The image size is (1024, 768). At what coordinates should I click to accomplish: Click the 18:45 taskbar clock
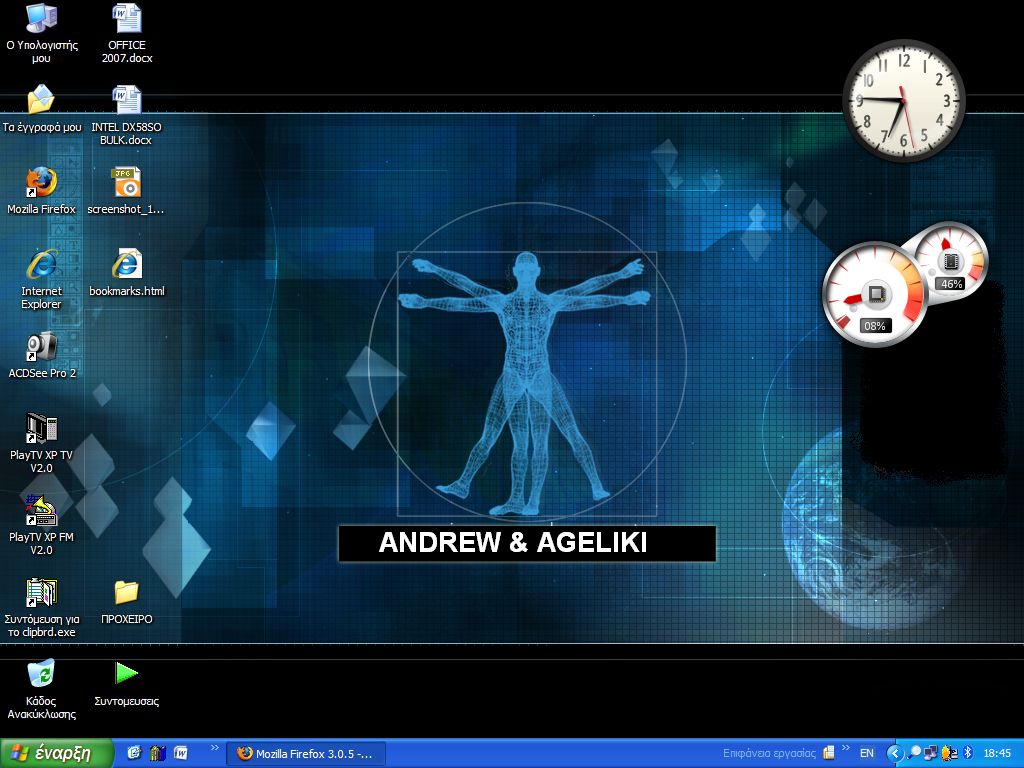(997, 754)
